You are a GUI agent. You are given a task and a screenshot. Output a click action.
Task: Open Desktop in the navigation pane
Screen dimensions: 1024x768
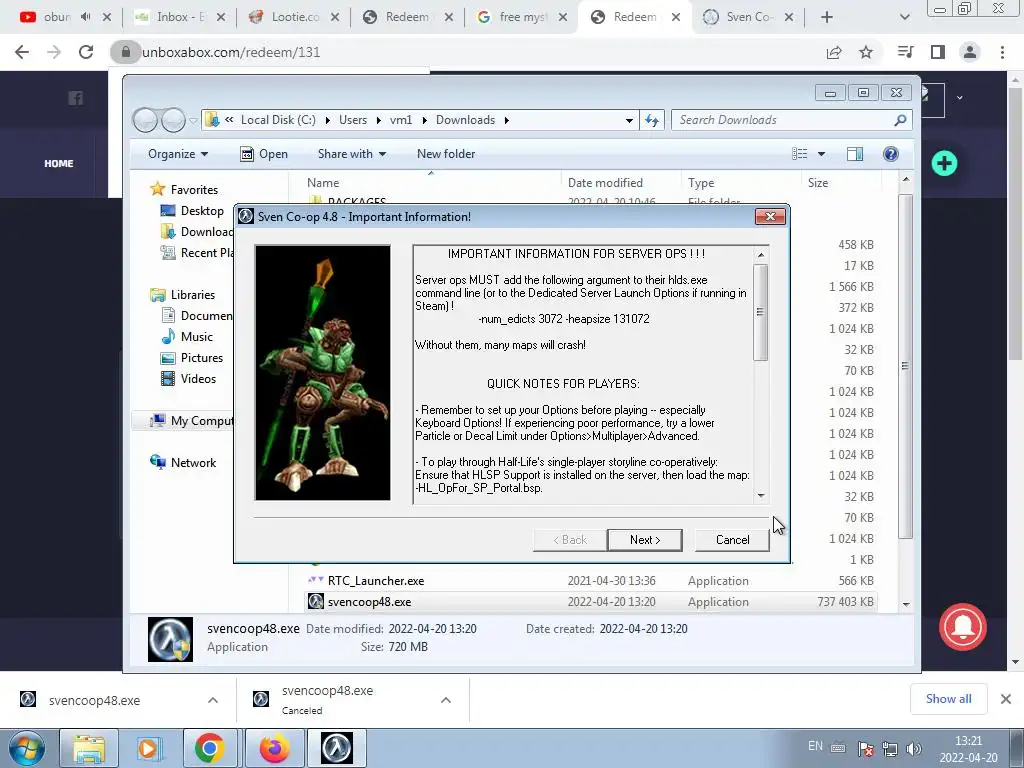pyautogui.click(x=202, y=210)
